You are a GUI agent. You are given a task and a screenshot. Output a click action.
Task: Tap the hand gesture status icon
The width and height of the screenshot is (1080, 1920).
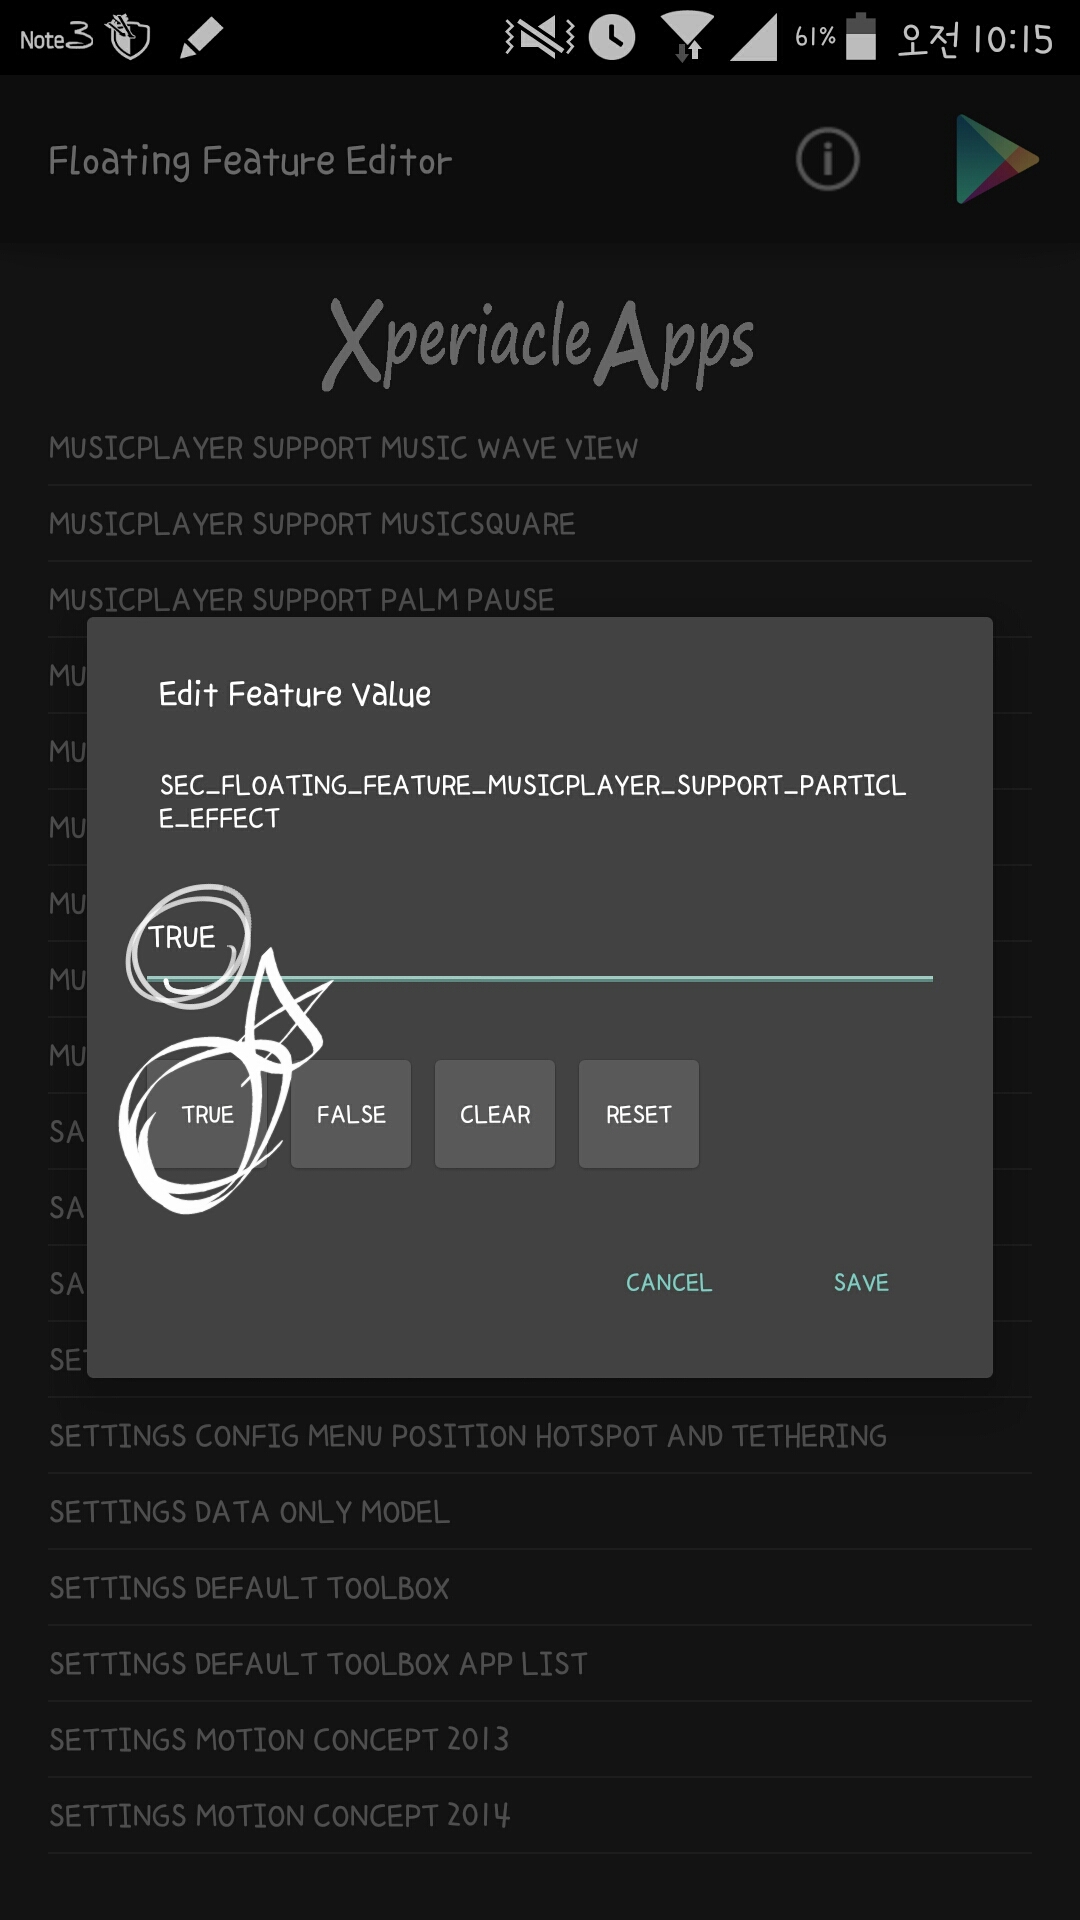coord(128,38)
